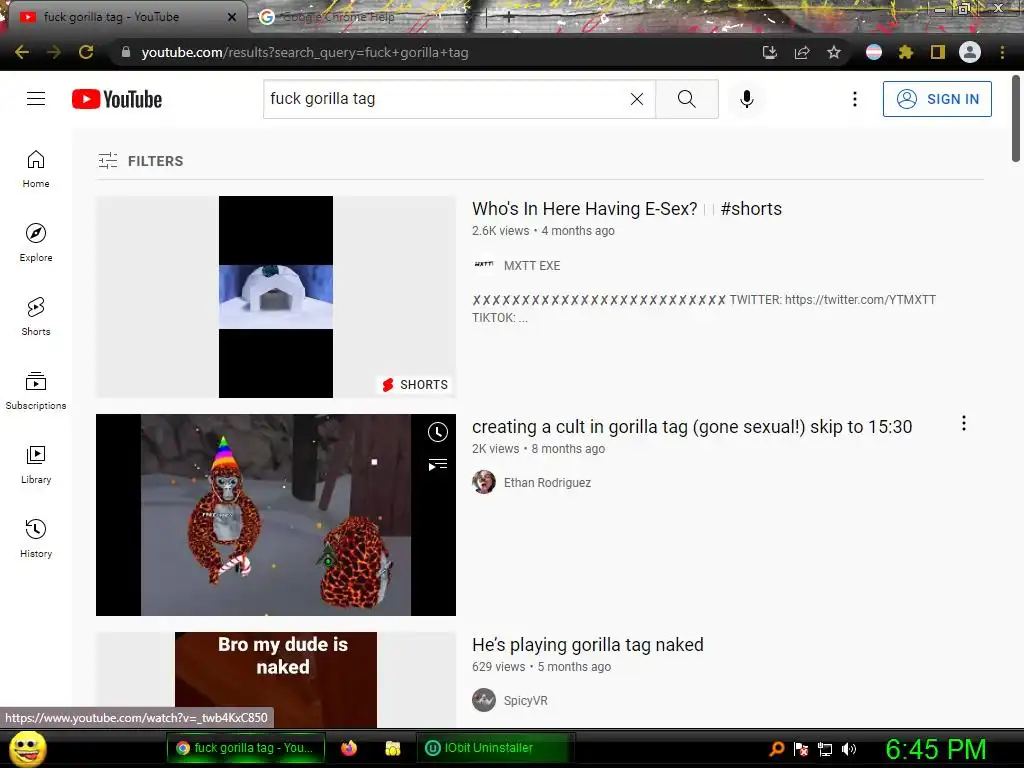The height and width of the screenshot is (768, 1024).
Task: Open 'He's playing gorilla tag naked' title
Action: [588, 645]
